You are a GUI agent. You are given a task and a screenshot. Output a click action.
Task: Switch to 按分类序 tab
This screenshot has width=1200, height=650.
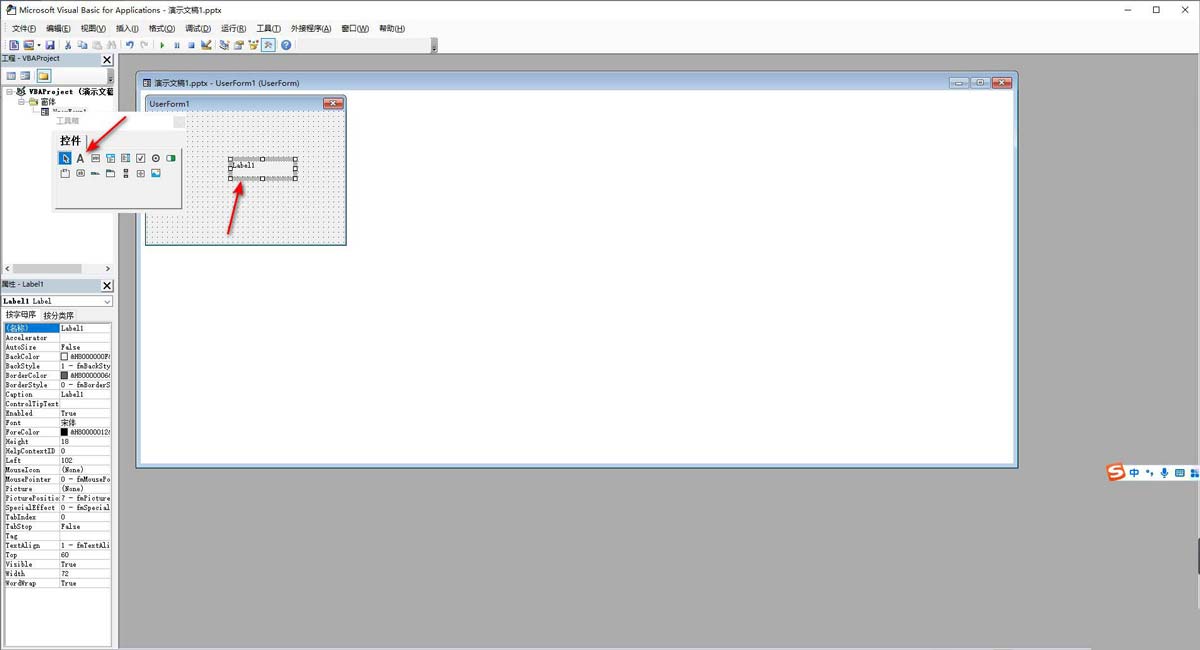[x=58, y=315]
